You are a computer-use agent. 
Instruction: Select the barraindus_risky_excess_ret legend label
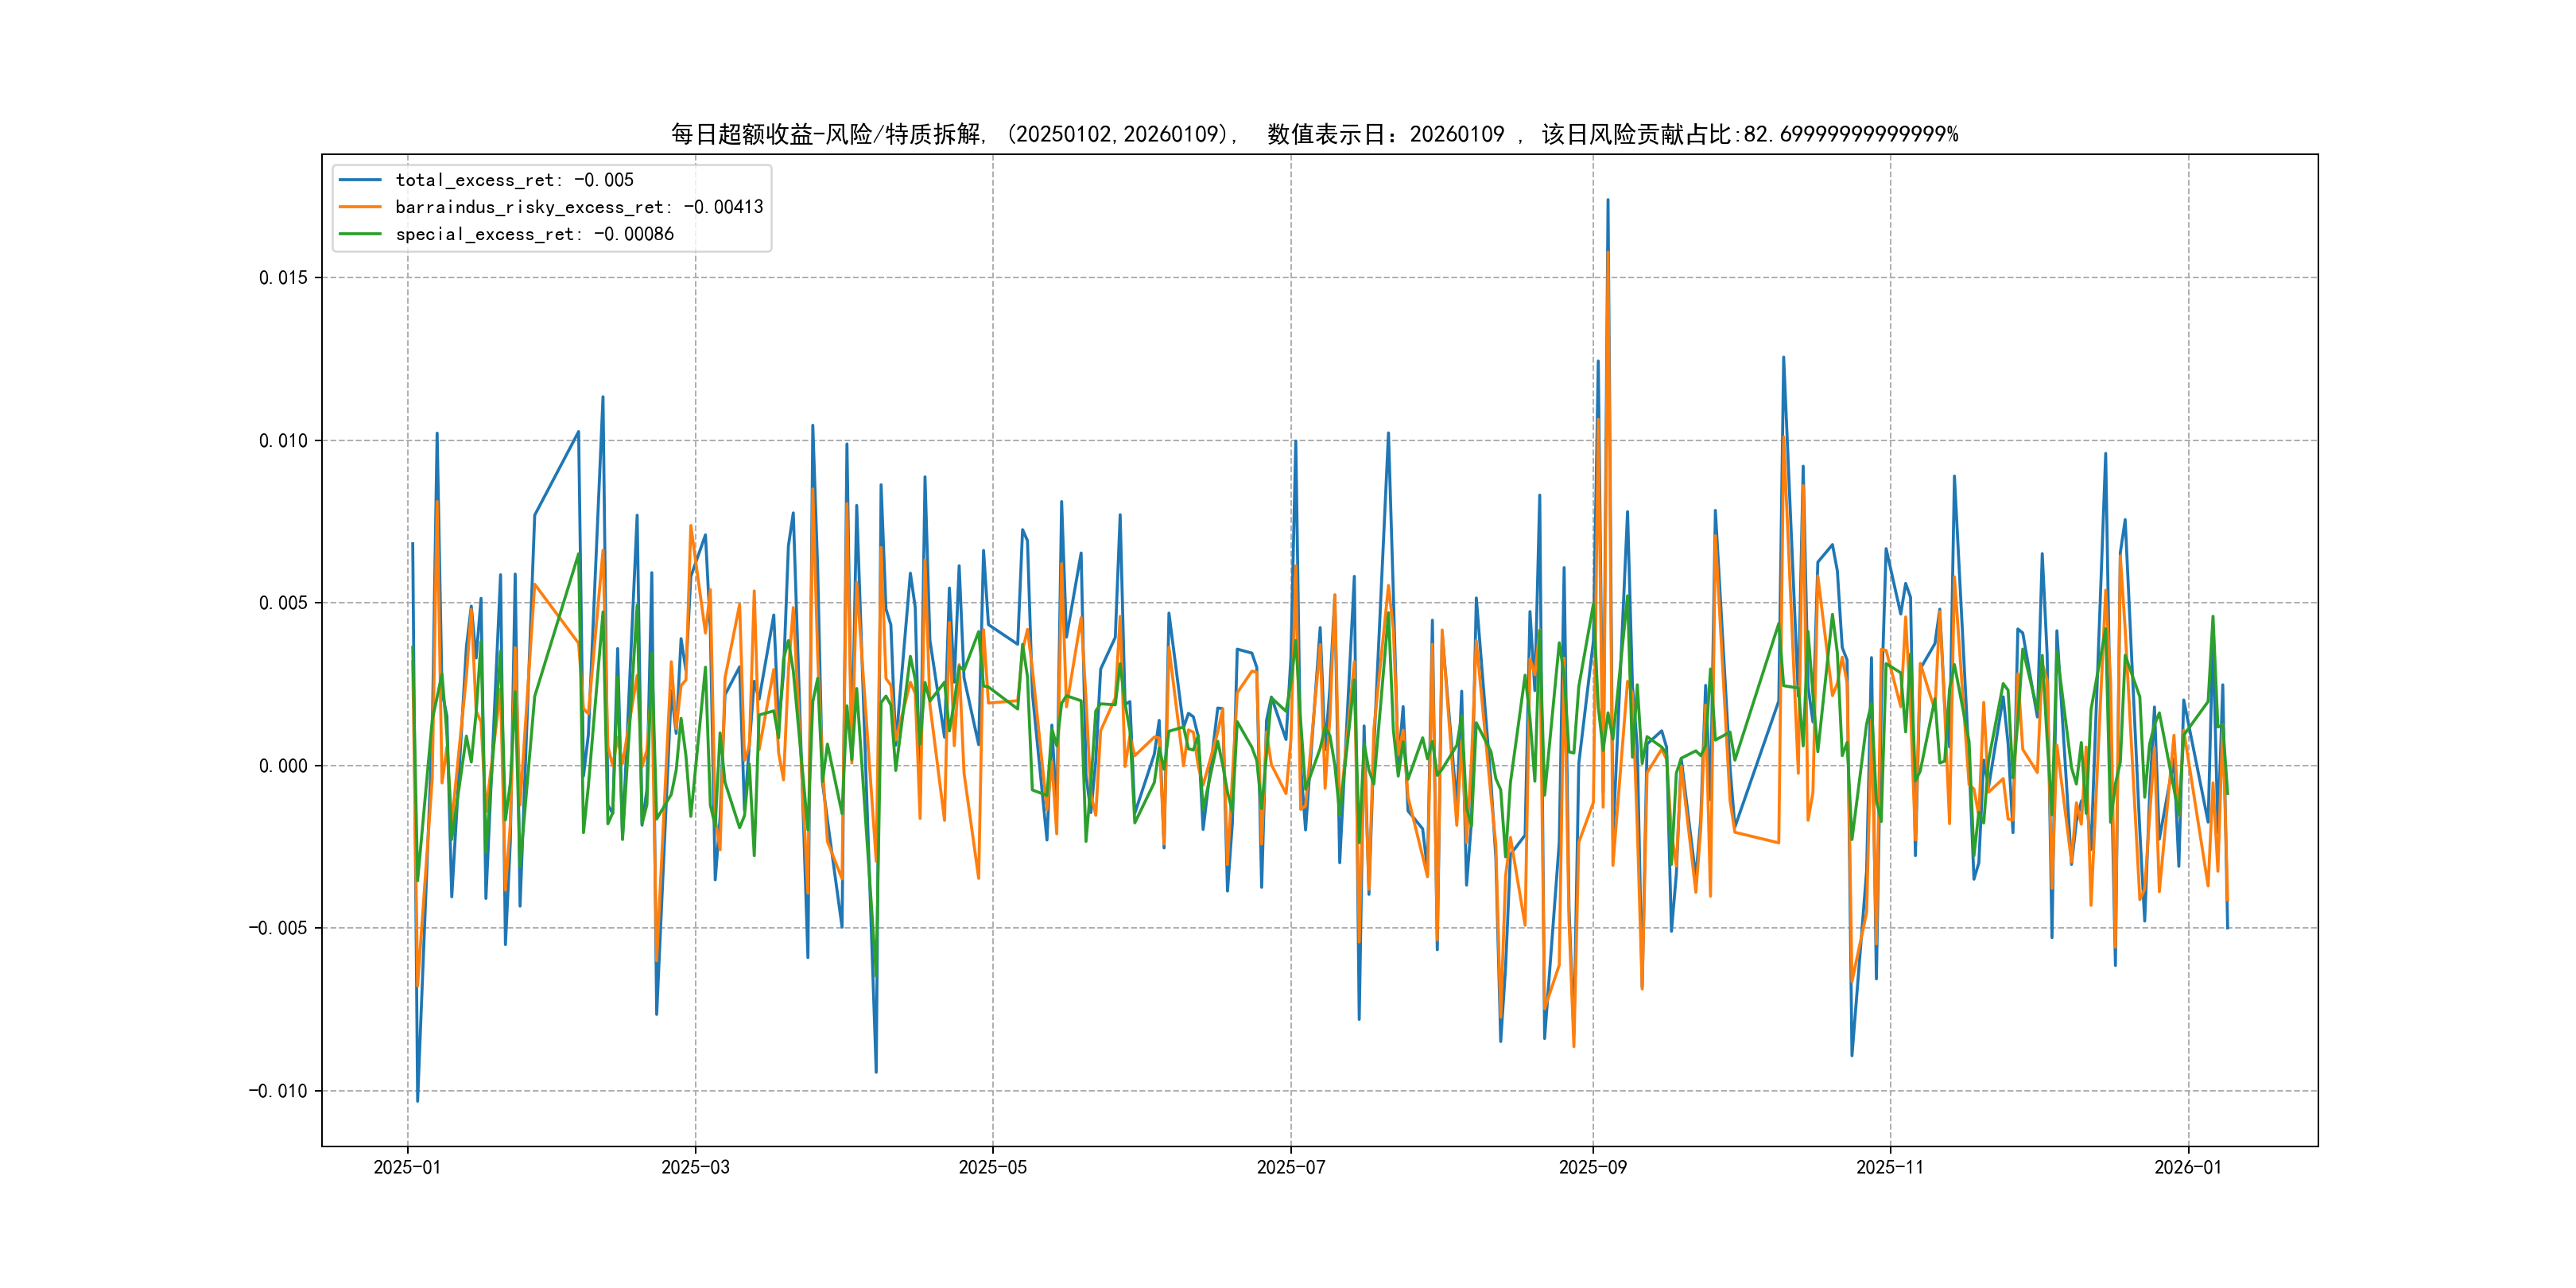pos(579,207)
